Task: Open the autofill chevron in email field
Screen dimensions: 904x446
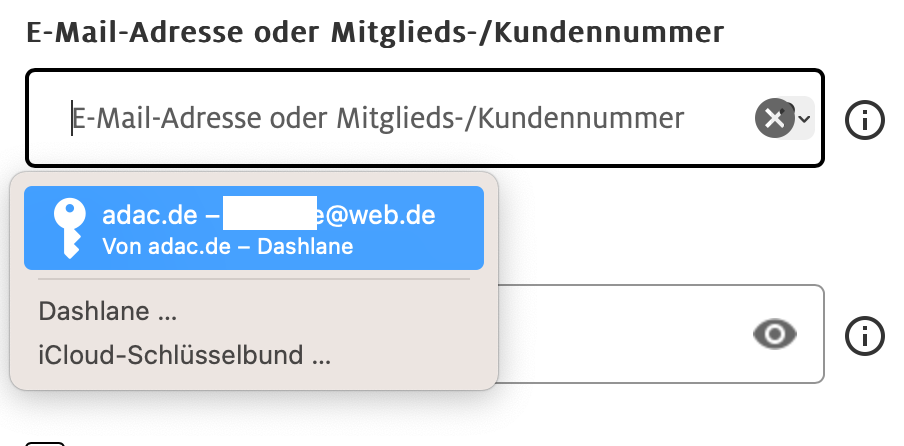Action: [x=803, y=119]
